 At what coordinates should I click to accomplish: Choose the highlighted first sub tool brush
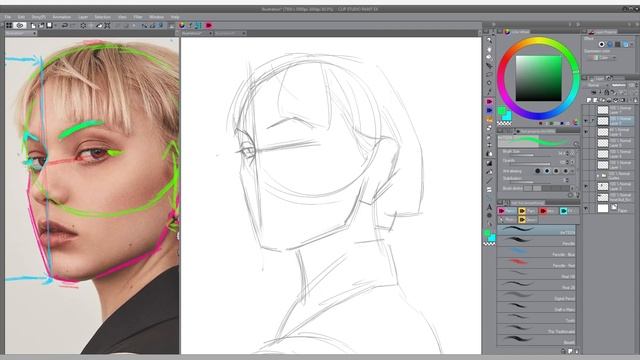[536, 230]
